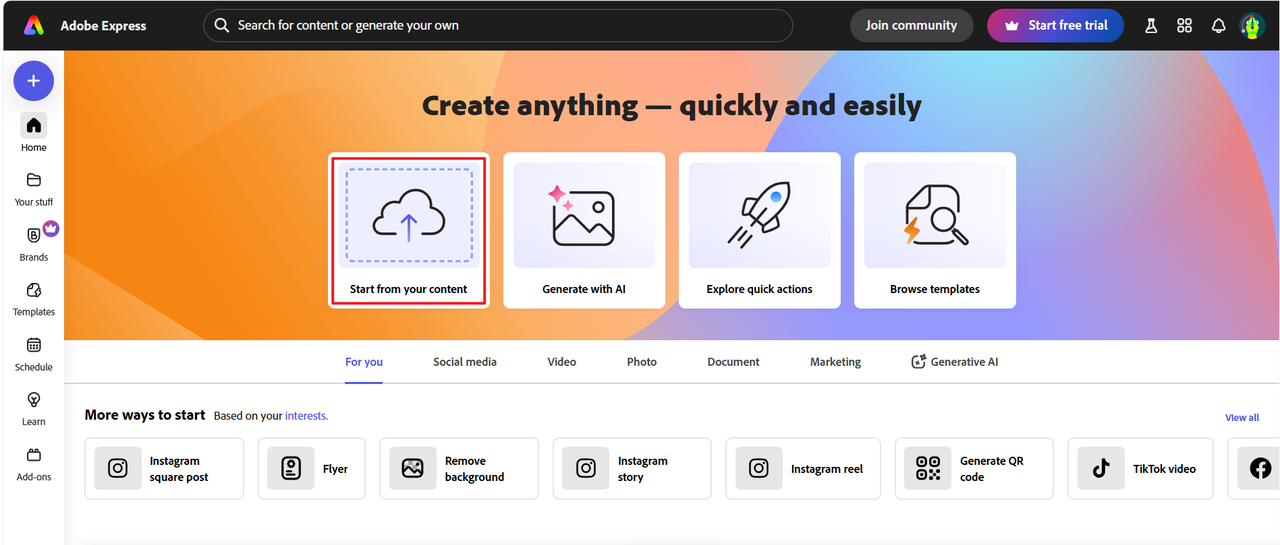Click the Instagram reel icon
Viewport: 1280px width, 545px height.
[x=759, y=468]
